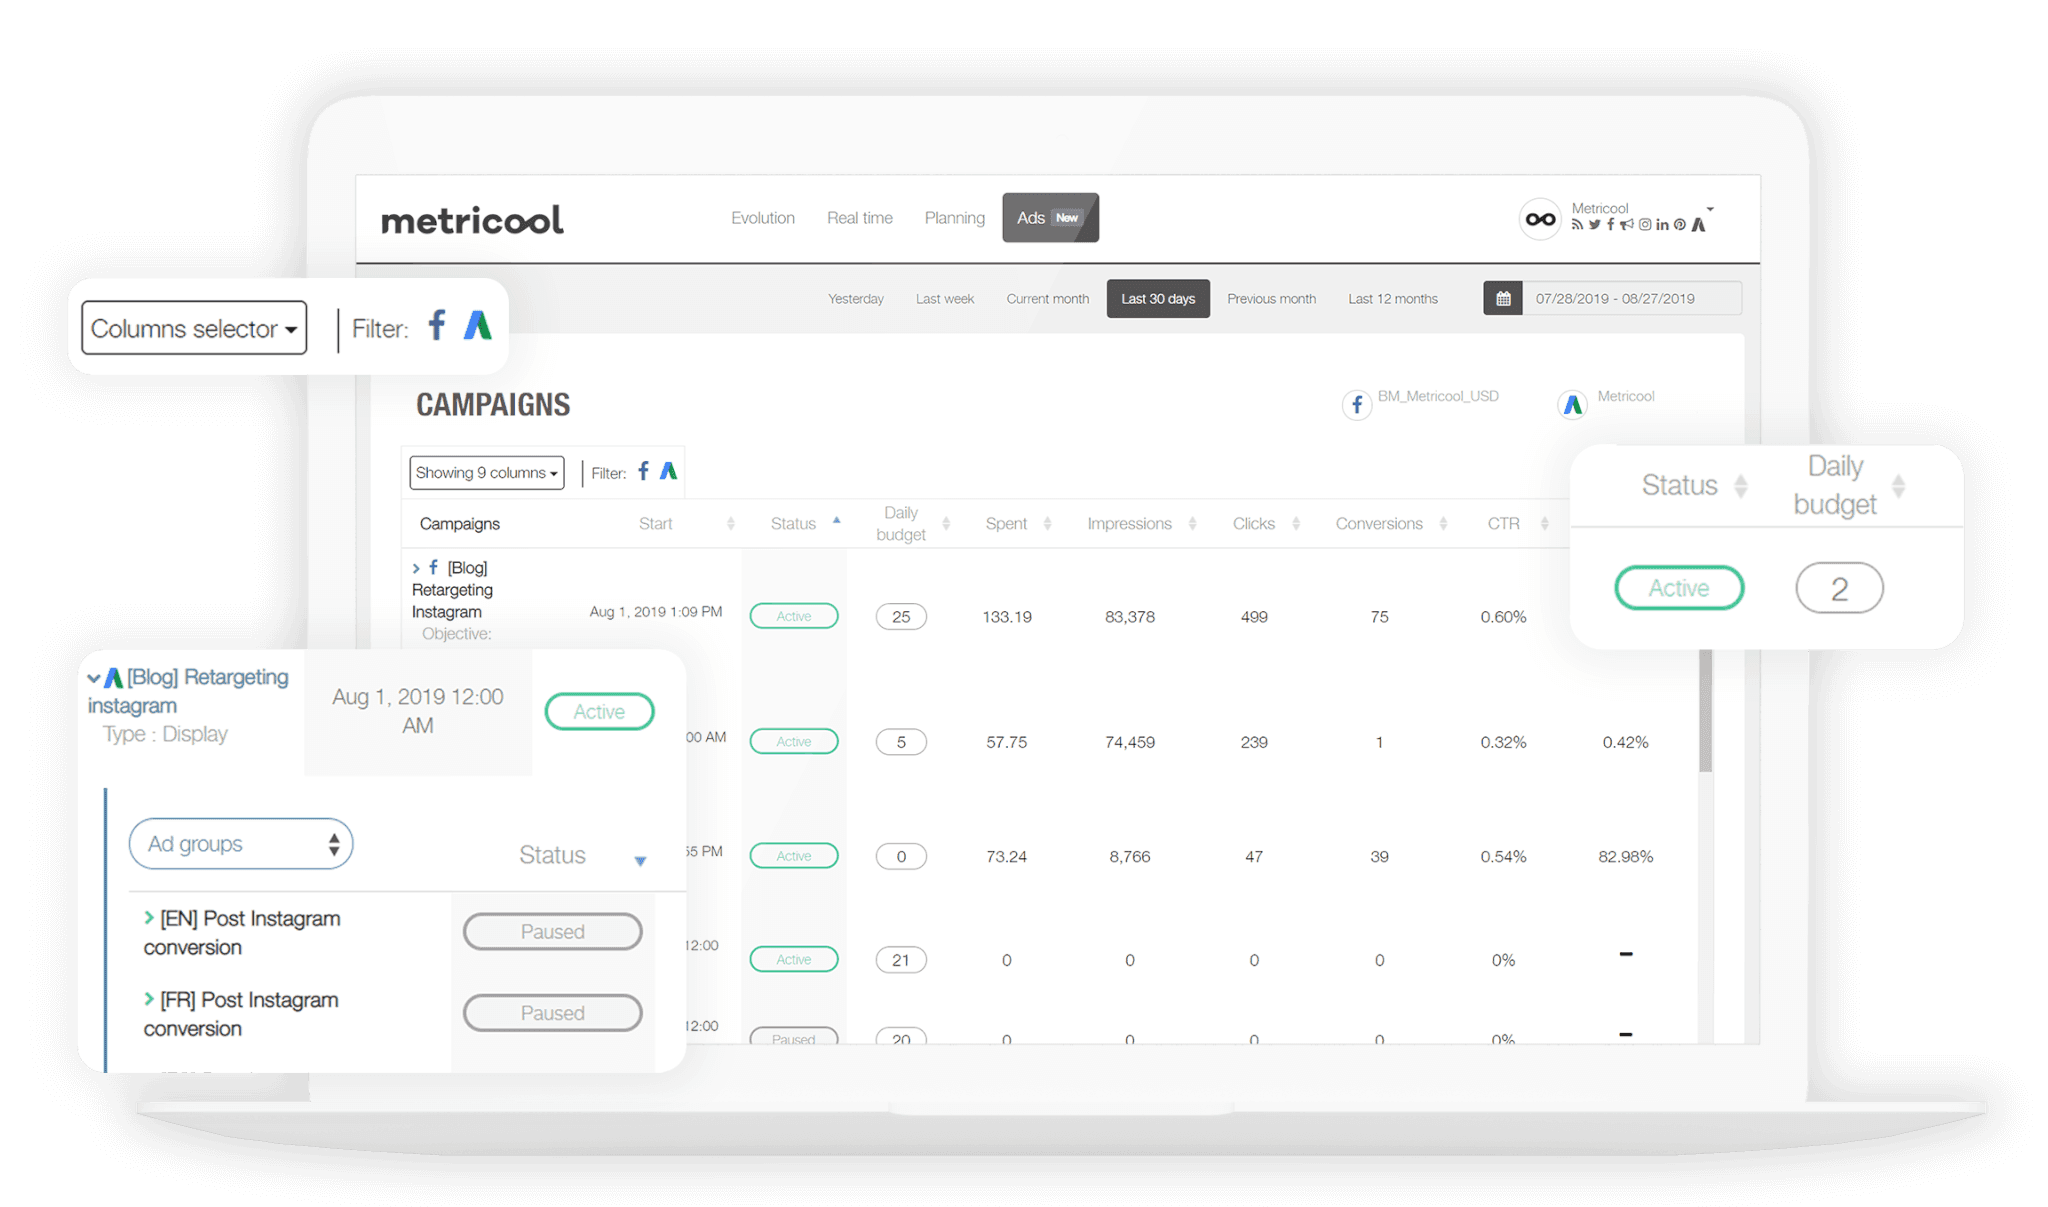This screenshot has width=2048, height=1207.
Task: Toggle Active status in 133.19 spent row
Action: pos(794,616)
